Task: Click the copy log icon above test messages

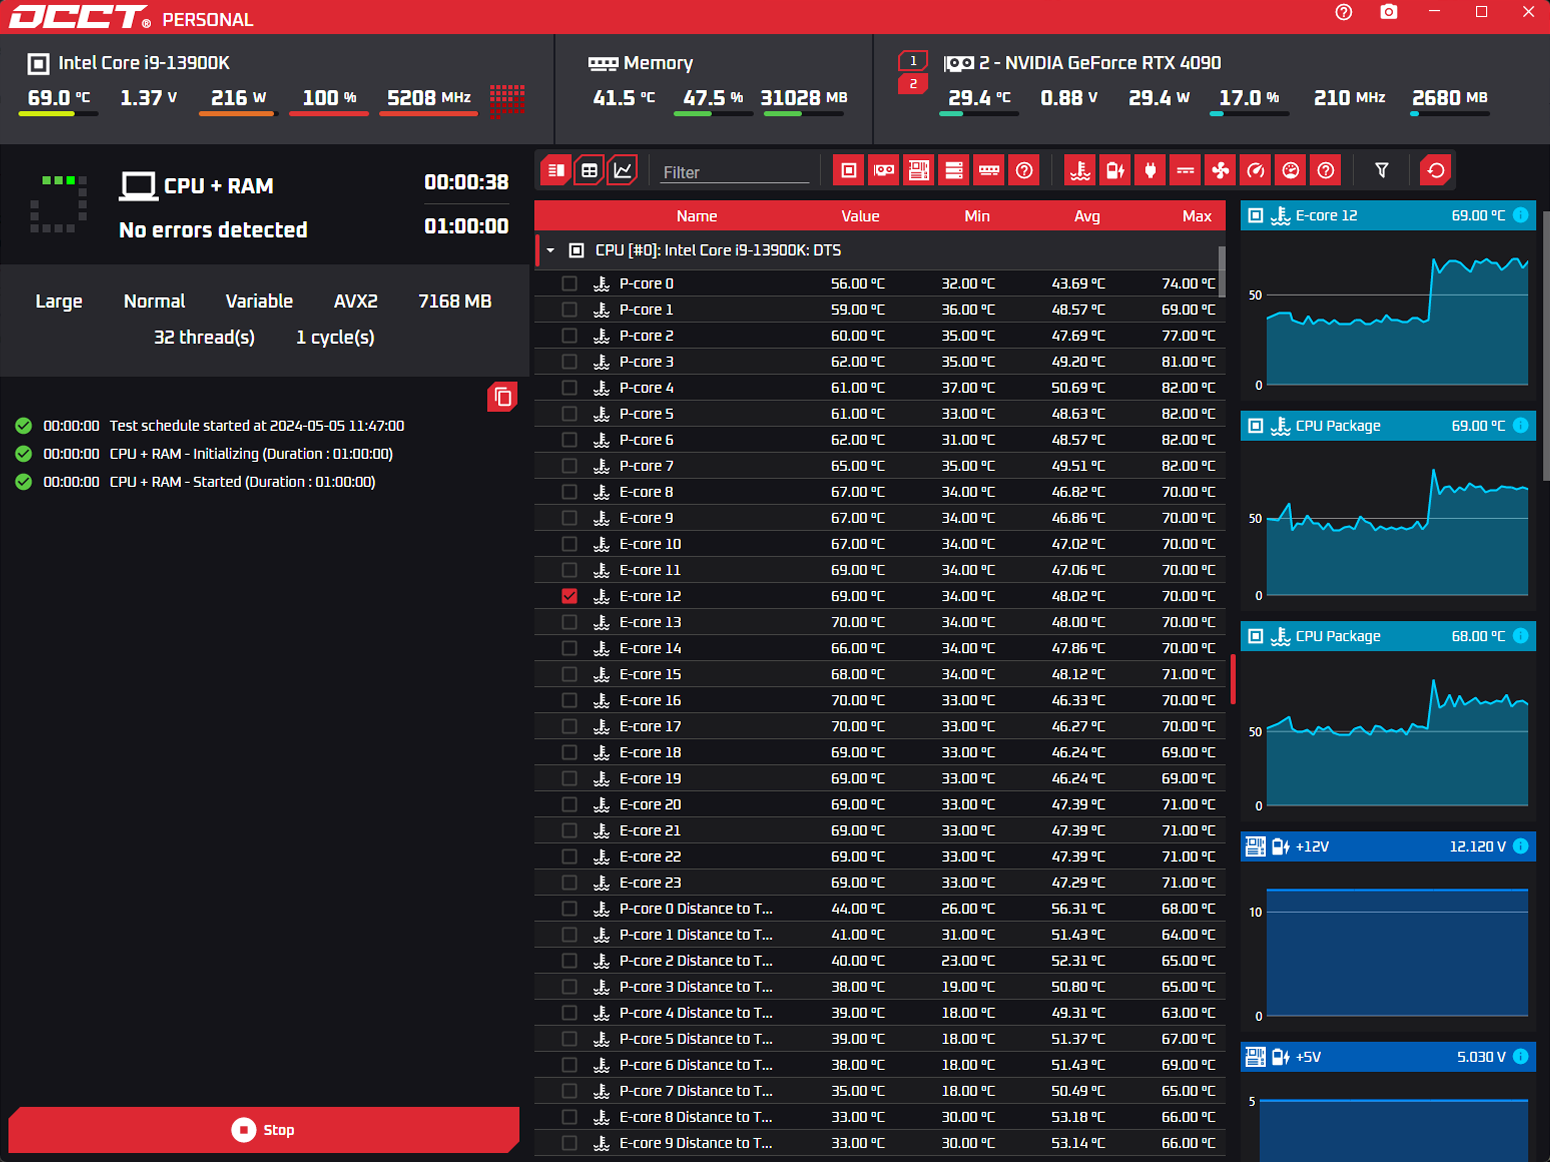Action: [x=502, y=396]
